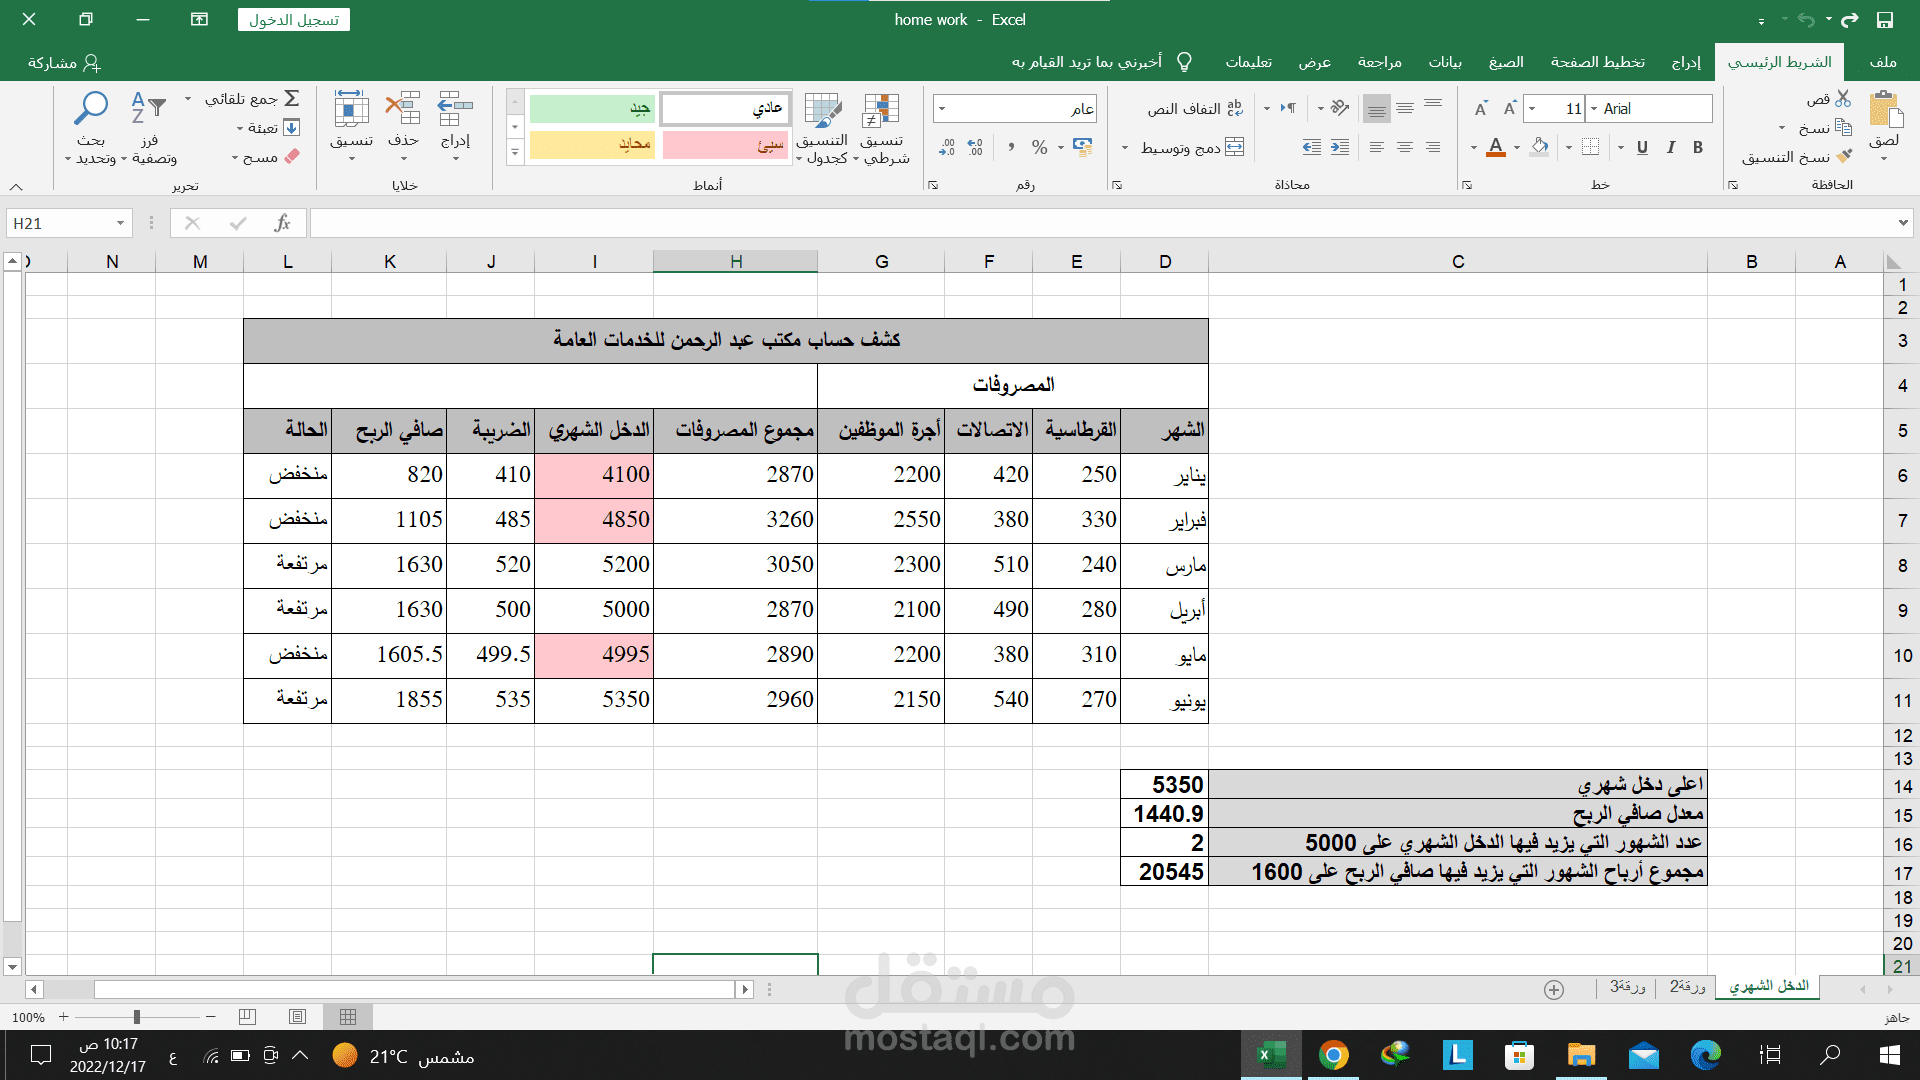This screenshot has width=1920, height=1080.
Task: Apply Percent Style to cells
Action: pyautogui.click(x=1040, y=147)
